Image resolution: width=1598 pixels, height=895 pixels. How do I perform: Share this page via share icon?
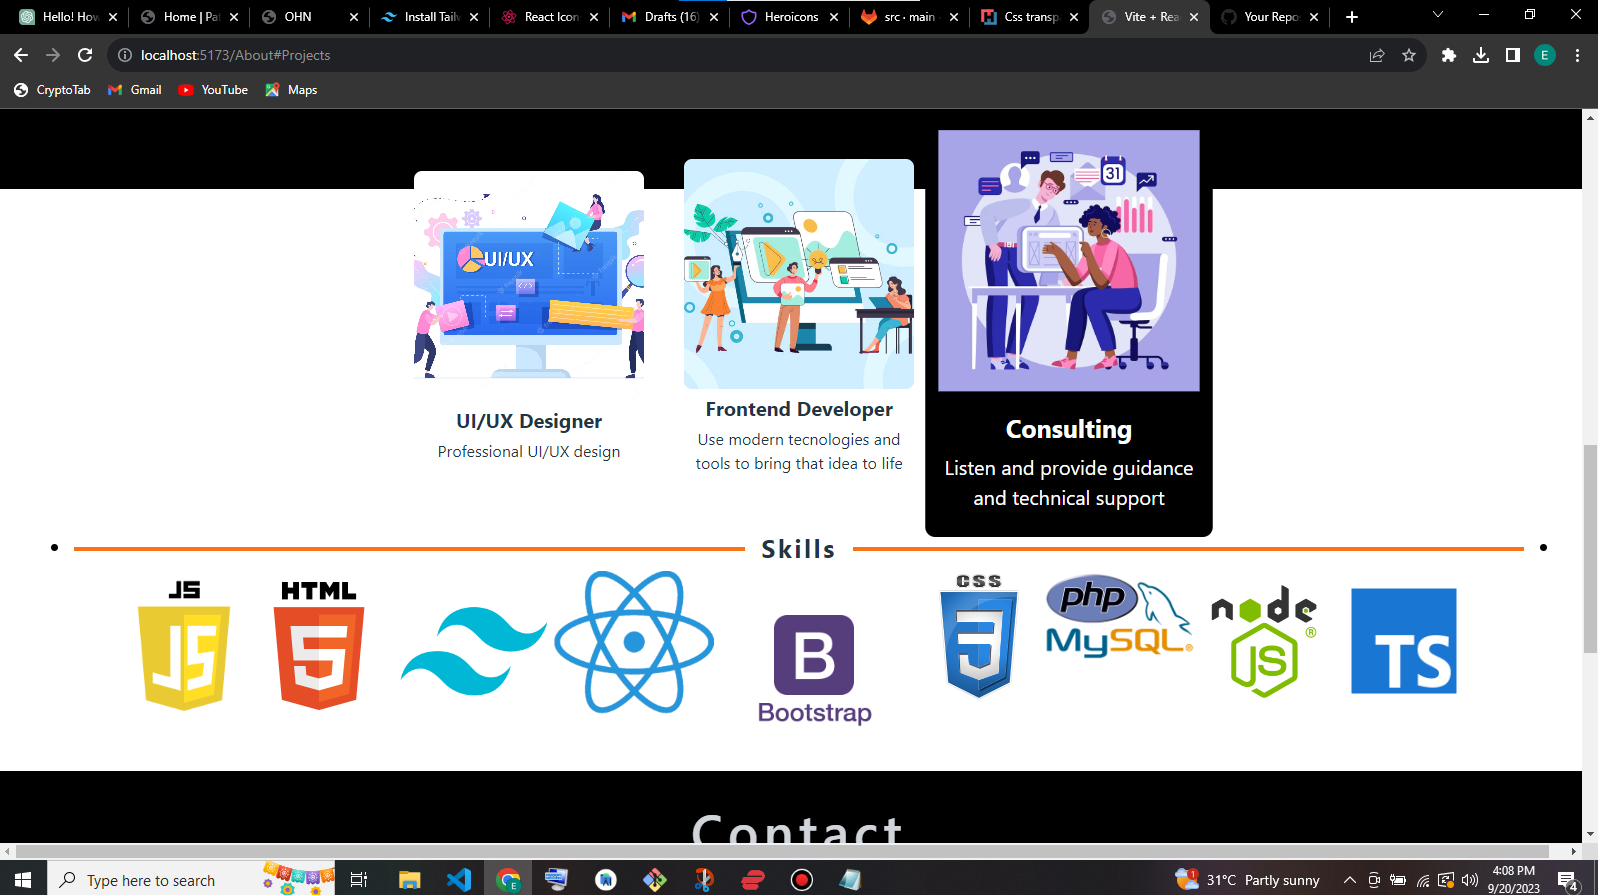pos(1377,55)
